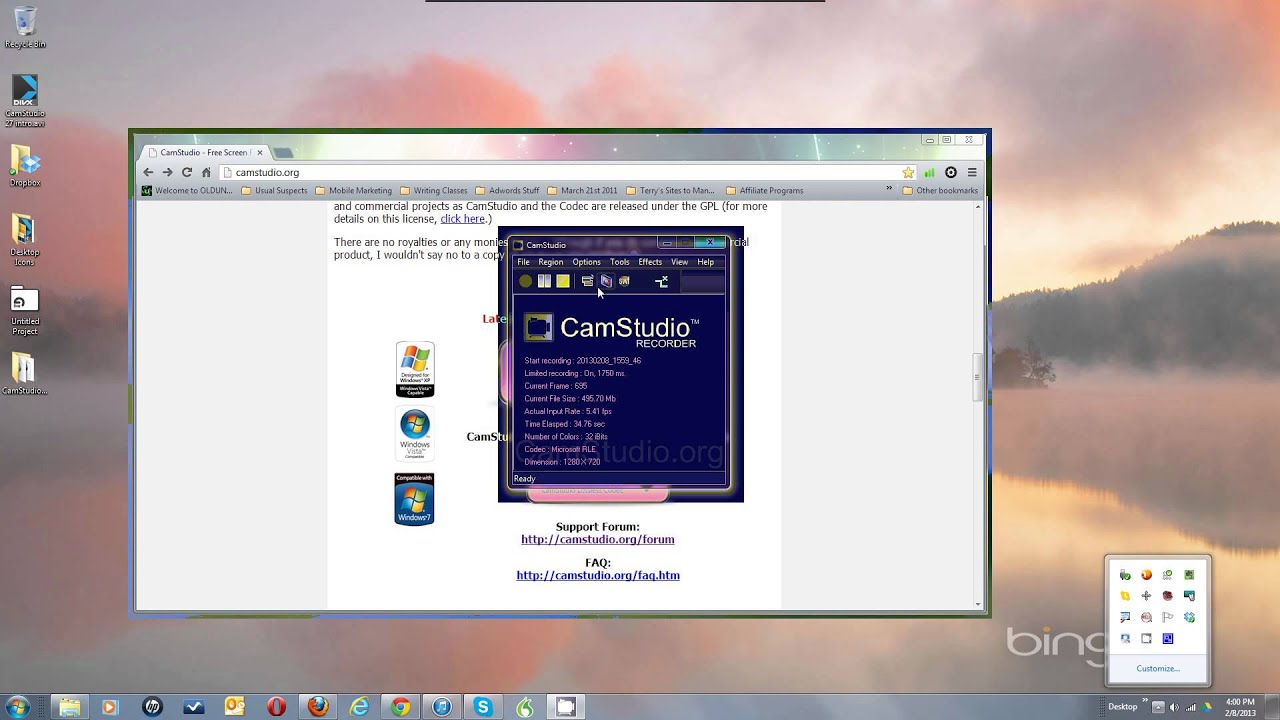Viewport: 1280px width, 720px height.
Task: Open the Usual Suspects bookmarks folder
Action: tap(275, 190)
